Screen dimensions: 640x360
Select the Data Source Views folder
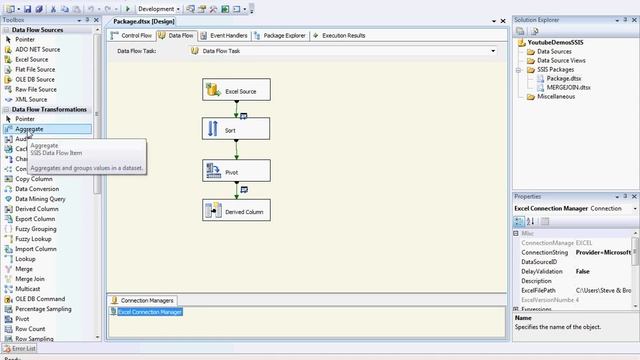[x=561, y=60]
